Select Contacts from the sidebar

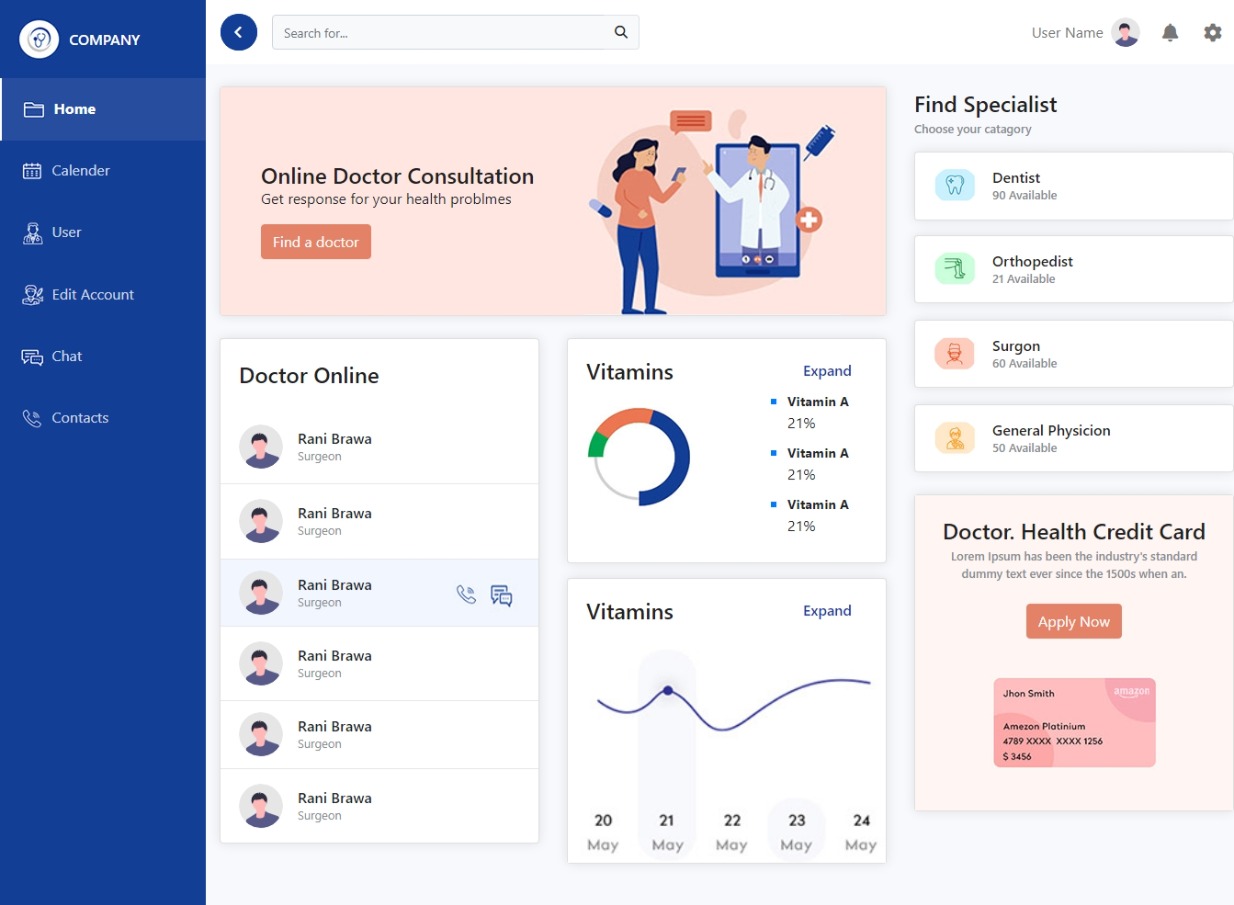pos(80,418)
